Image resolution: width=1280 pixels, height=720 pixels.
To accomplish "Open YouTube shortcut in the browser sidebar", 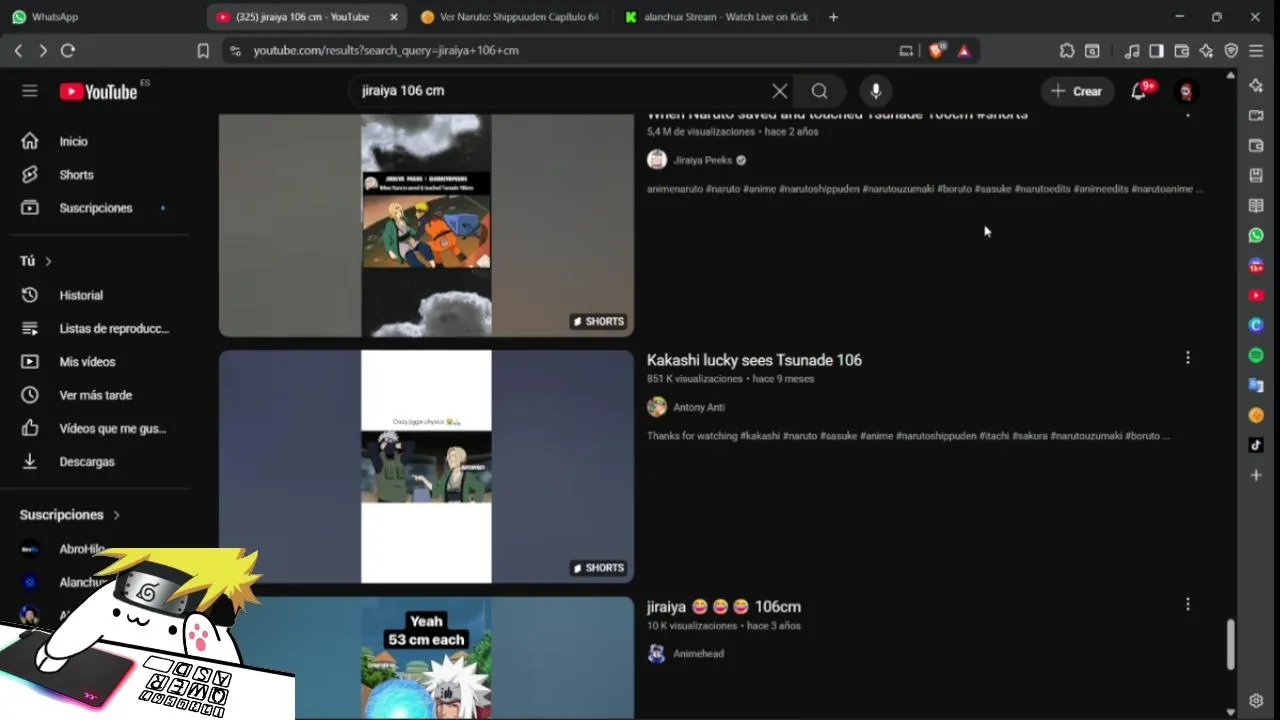I will (x=1256, y=295).
